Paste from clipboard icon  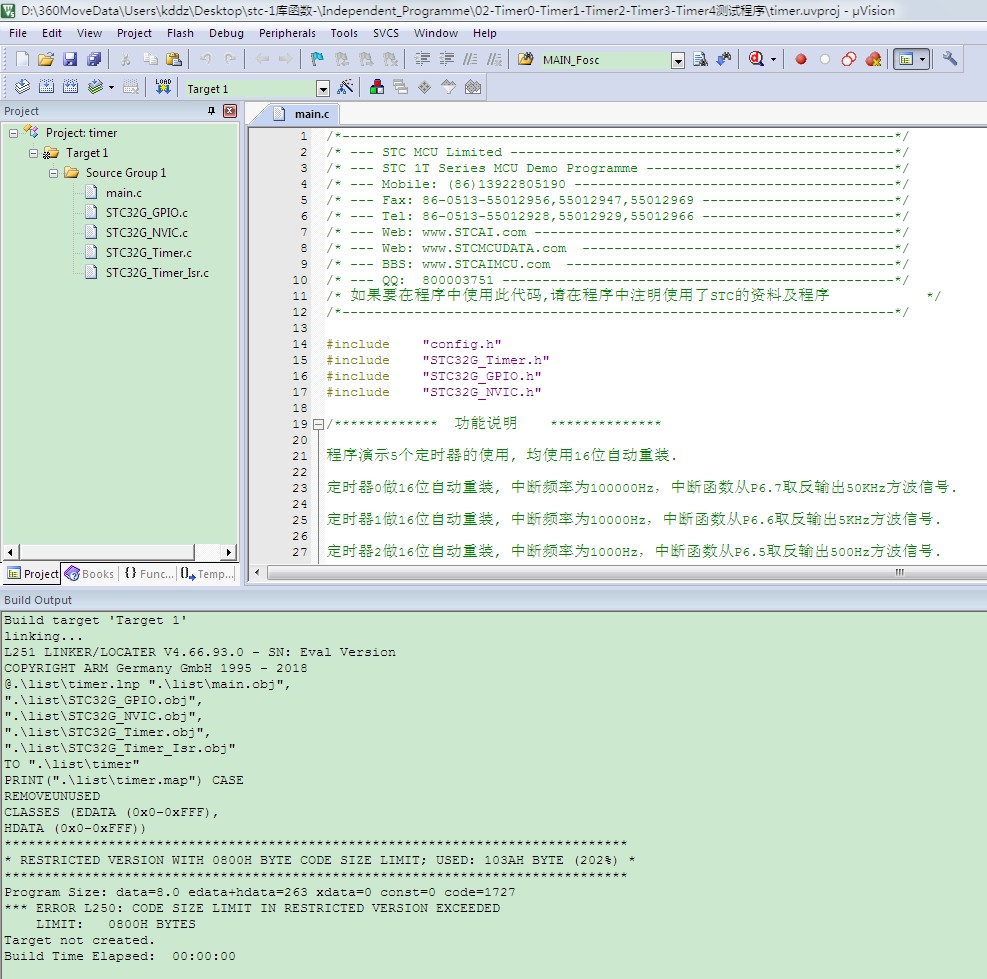[x=174, y=59]
